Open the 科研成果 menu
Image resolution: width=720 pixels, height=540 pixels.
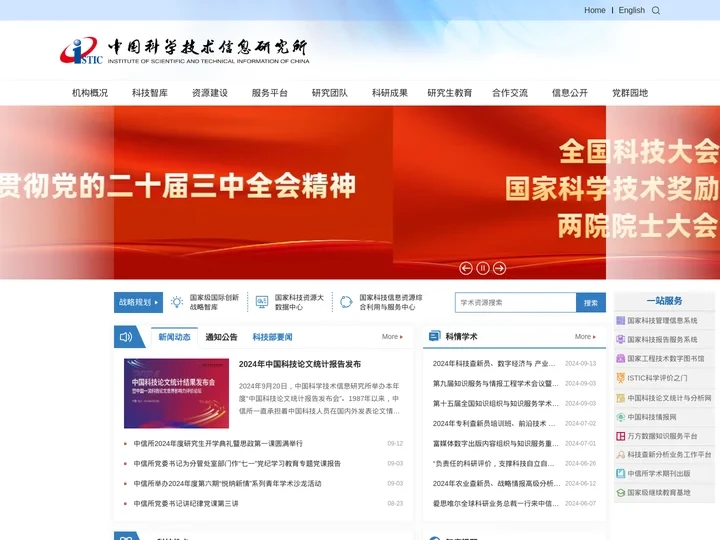pos(390,93)
